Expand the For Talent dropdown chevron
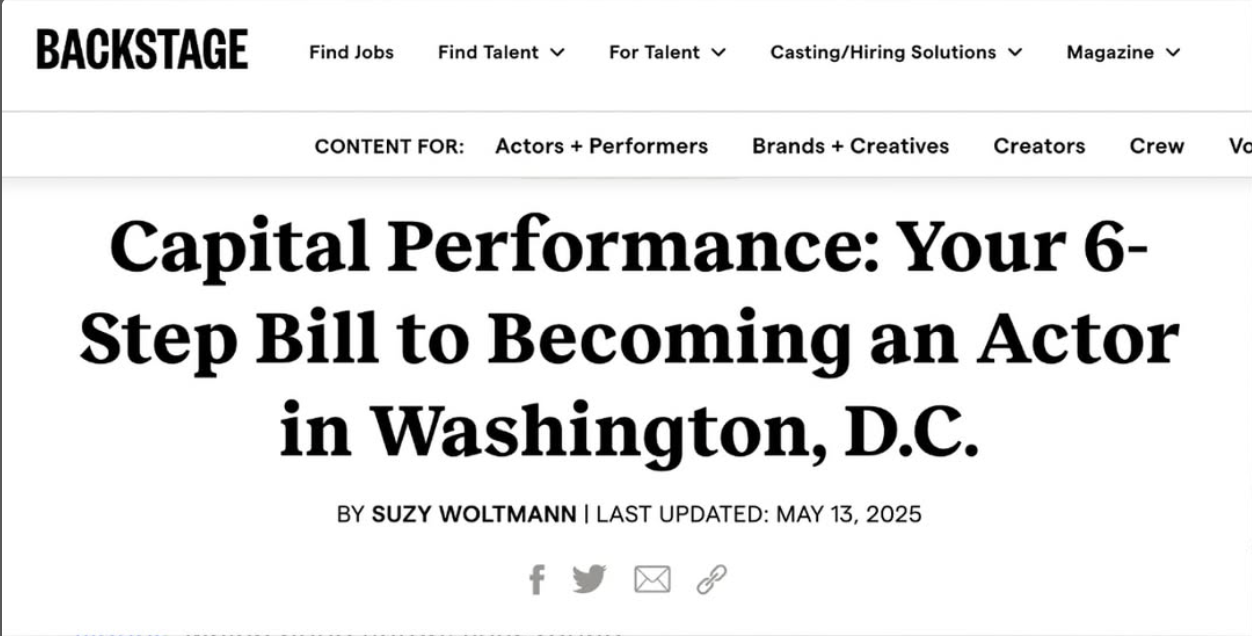Viewport: 1252px width, 636px height. (719, 52)
